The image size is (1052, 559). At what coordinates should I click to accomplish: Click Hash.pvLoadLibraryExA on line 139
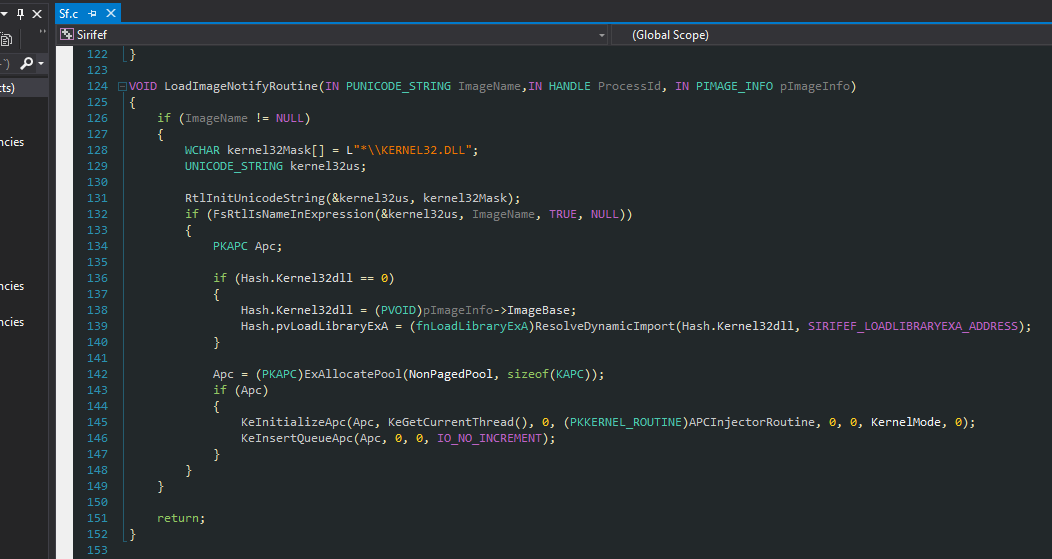pyautogui.click(x=314, y=326)
